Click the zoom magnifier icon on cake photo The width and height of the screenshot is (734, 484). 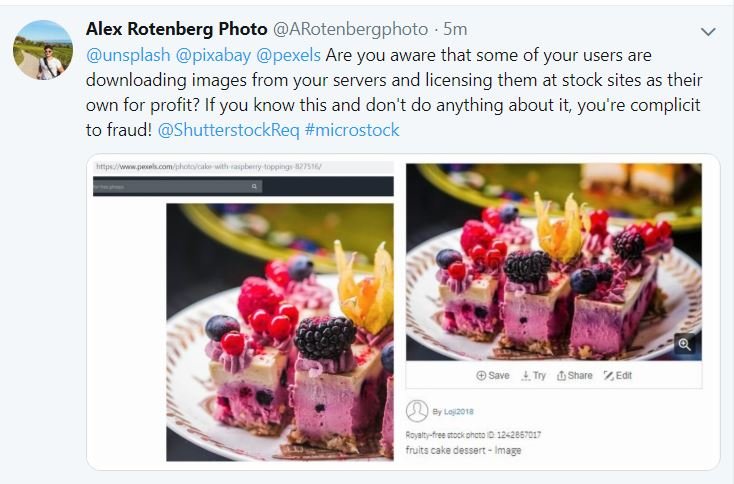click(x=685, y=344)
